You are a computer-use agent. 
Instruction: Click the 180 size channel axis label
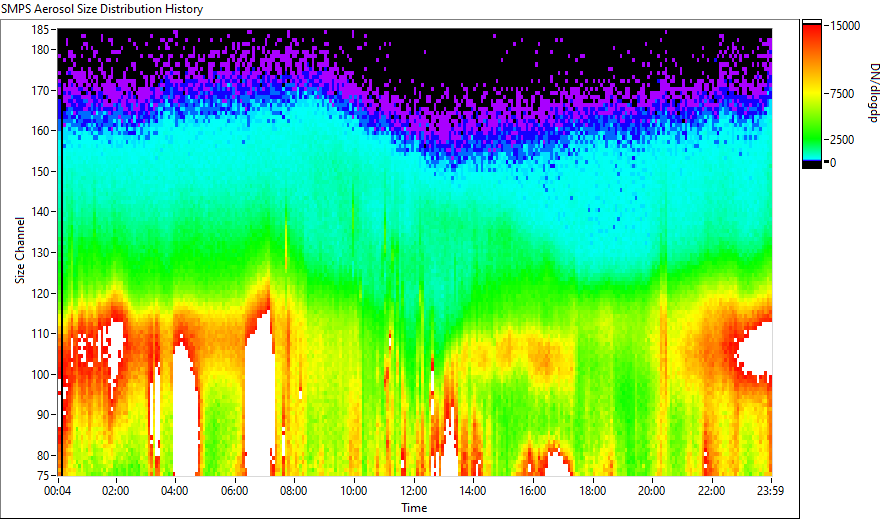pos(40,50)
